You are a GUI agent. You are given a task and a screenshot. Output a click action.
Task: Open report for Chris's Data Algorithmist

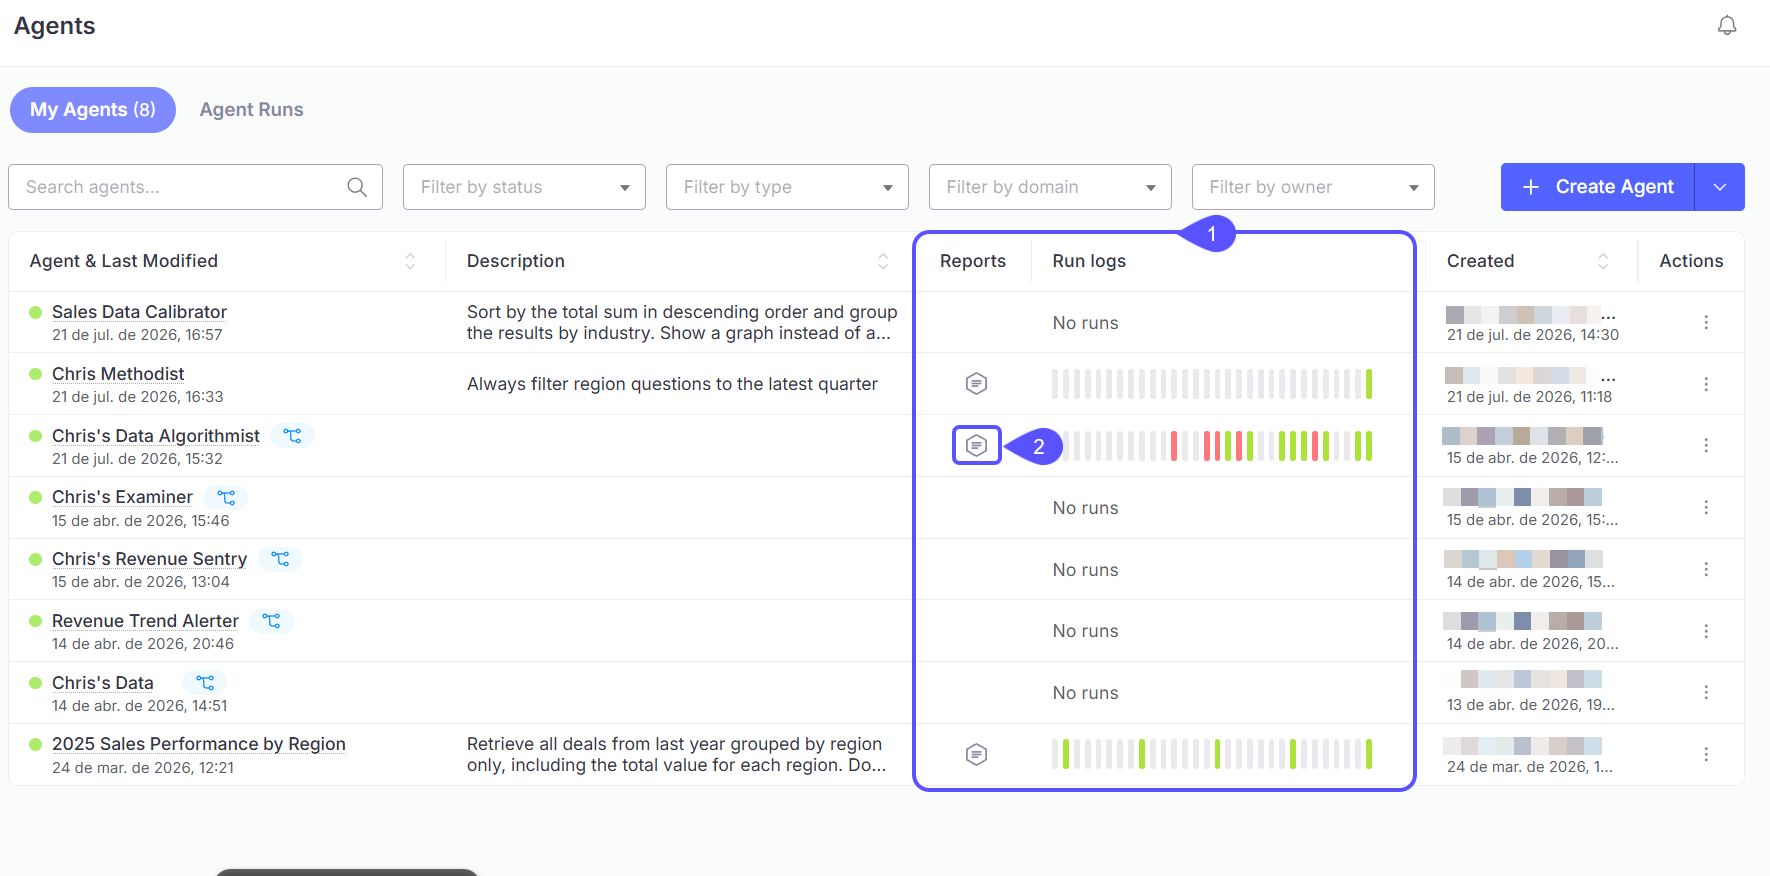pyautogui.click(x=977, y=445)
